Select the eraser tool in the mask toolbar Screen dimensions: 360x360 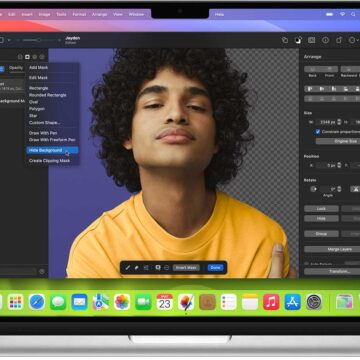pos(137,268)
